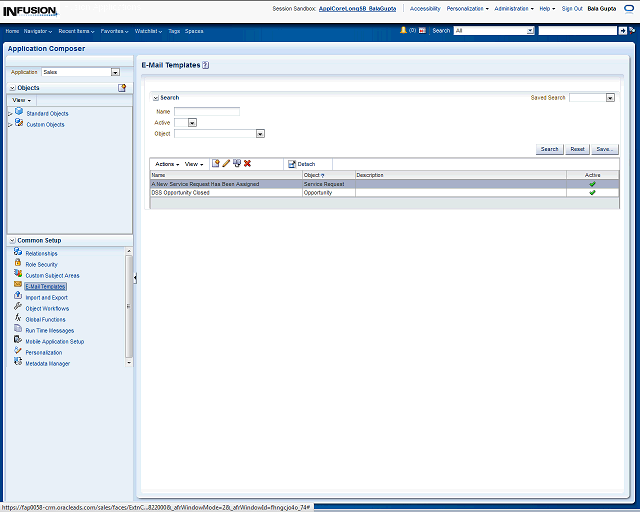Expand the Custom Objects tree node
Image resolution: width=640 pixels, height=512 pixels.
tap(10, 124)
